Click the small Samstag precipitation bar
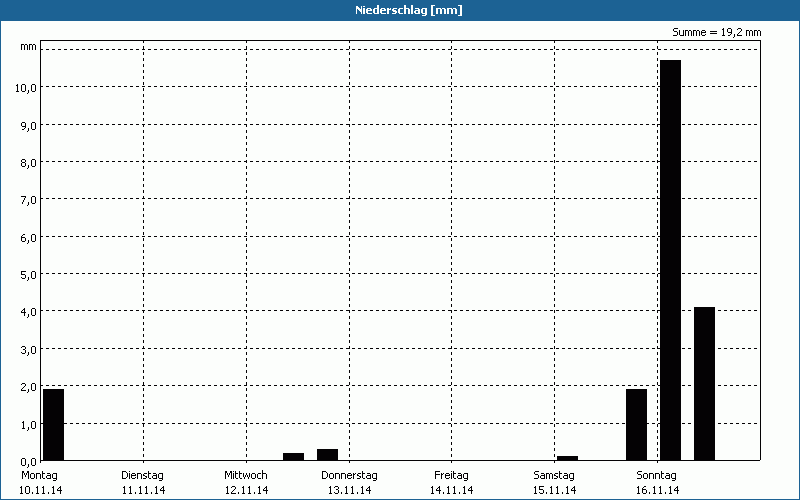This screenshot has height=500, width=800. [x=567, y=458]
